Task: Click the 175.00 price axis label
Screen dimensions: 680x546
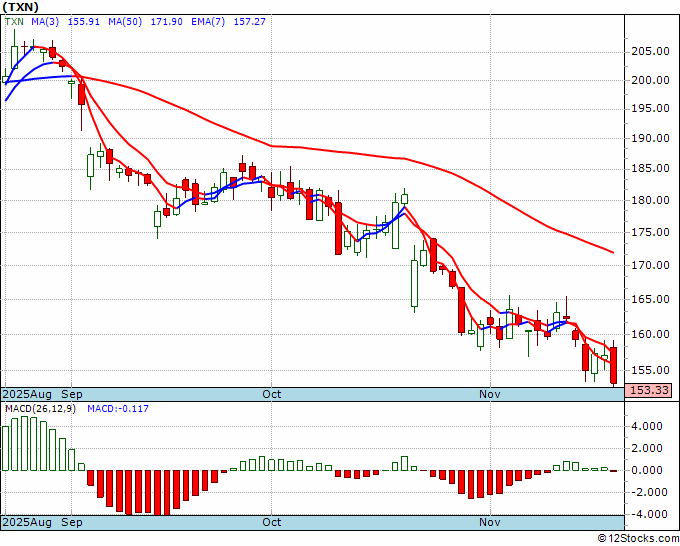Action: (650, 232)
